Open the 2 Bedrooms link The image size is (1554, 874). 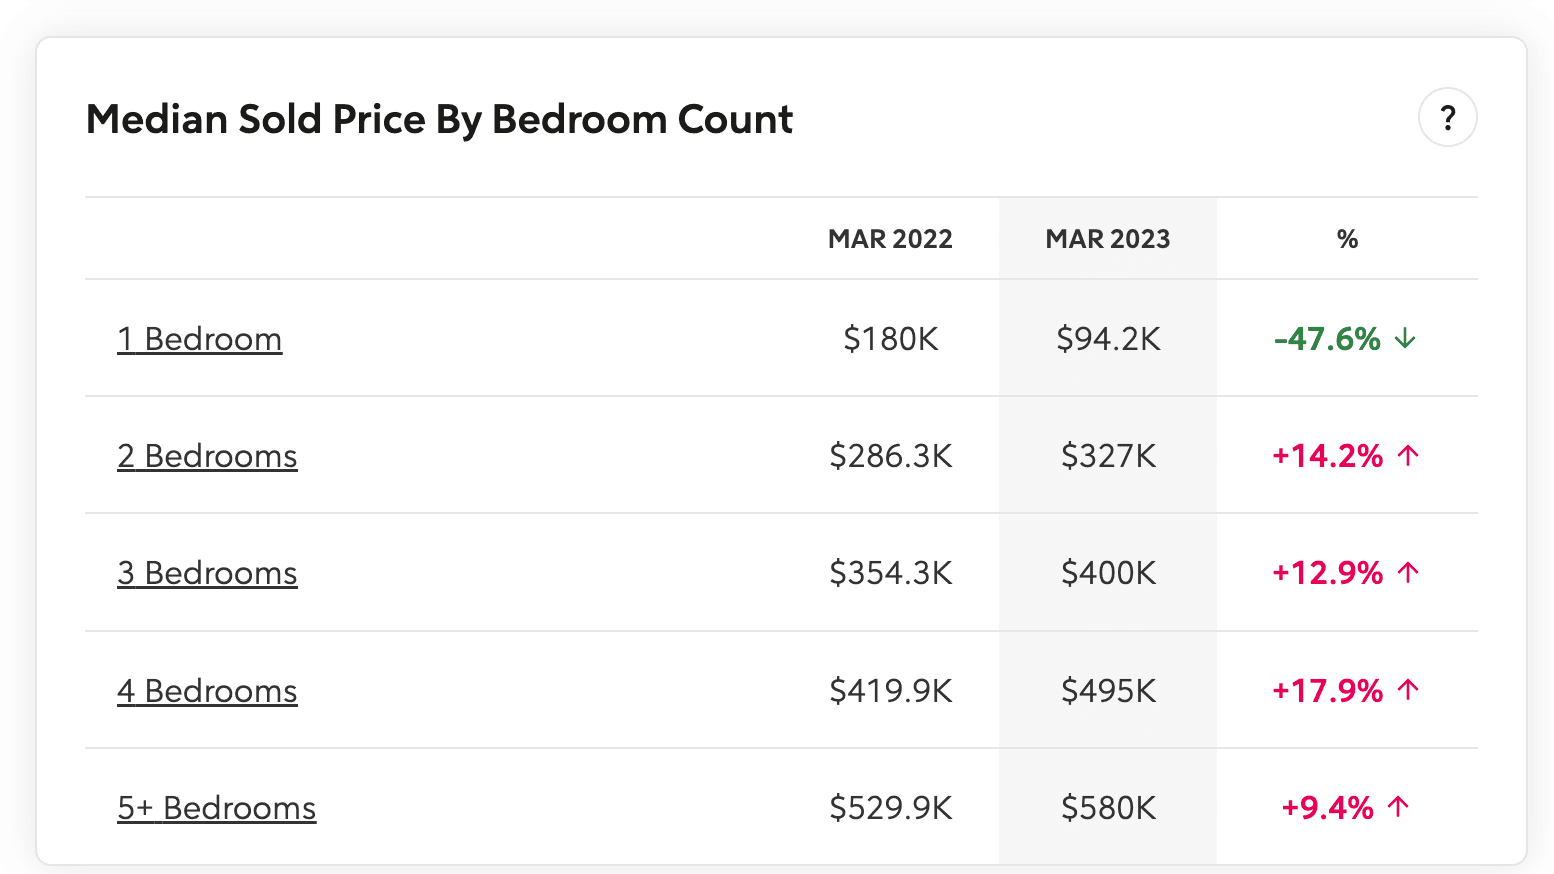click(x=207, y=456)
